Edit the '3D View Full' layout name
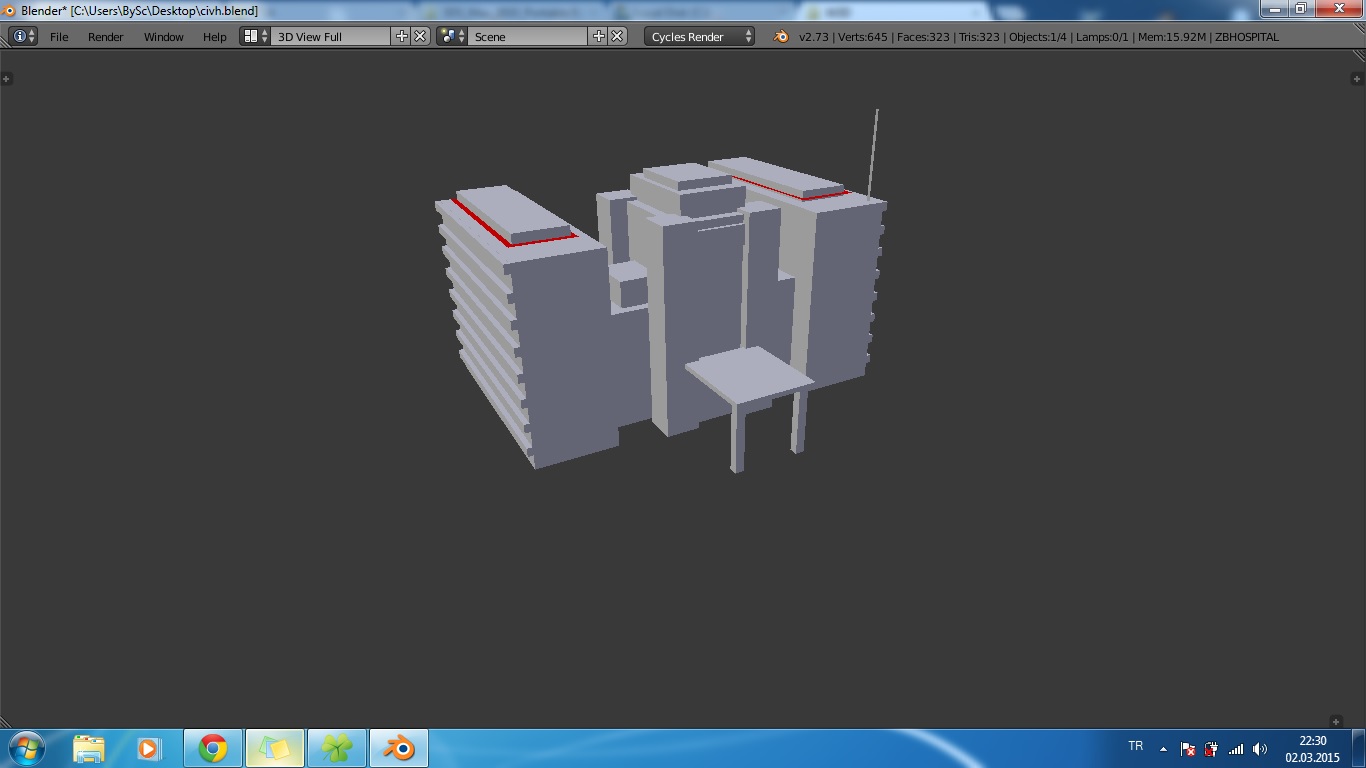 pyautogui.click(x=332, y=36)
